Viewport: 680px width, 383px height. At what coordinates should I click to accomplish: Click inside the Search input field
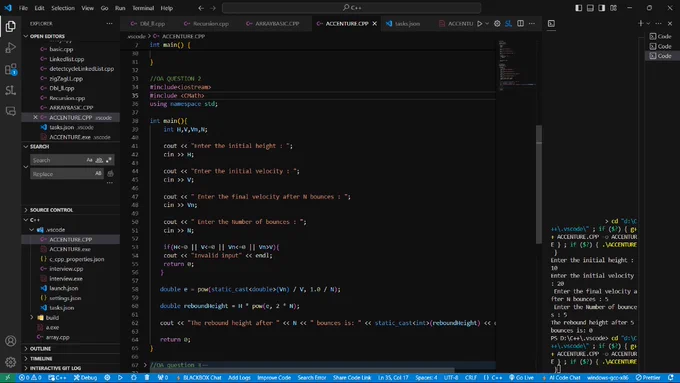click(57, 160)
